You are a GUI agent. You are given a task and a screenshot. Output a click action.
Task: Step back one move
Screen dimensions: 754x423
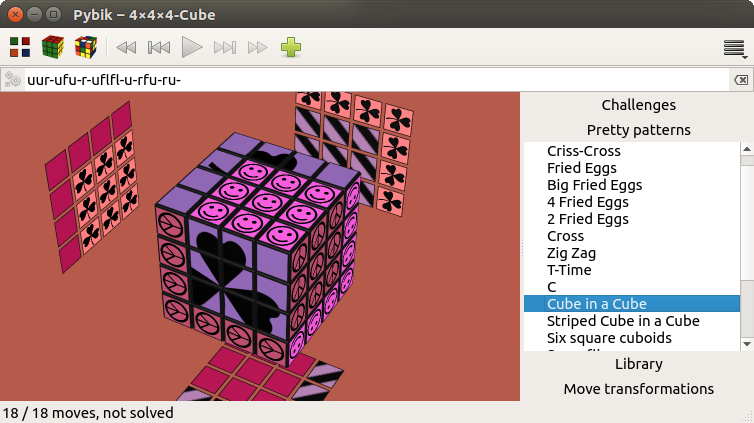pos(159,48)
